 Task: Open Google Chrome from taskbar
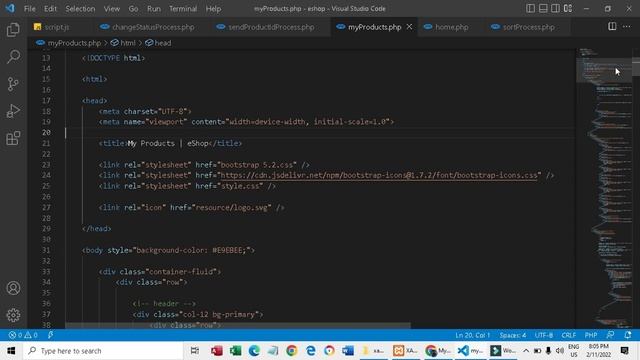coord(292,351)
